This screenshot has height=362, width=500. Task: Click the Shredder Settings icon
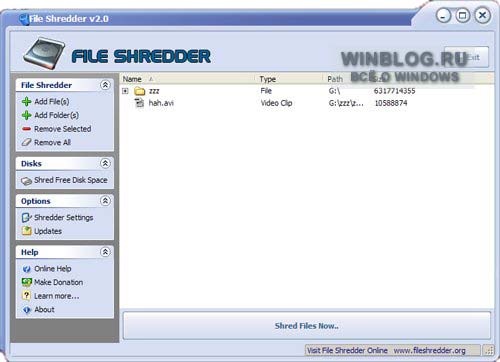pos(26,217)
